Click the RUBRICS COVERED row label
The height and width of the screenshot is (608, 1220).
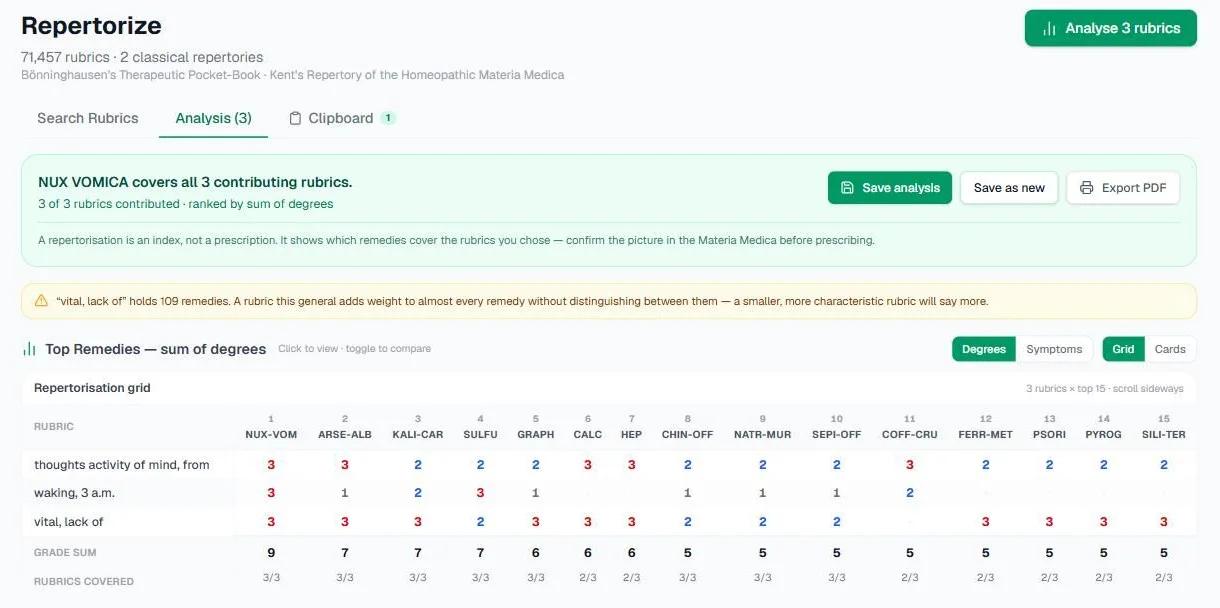(84, 582)
